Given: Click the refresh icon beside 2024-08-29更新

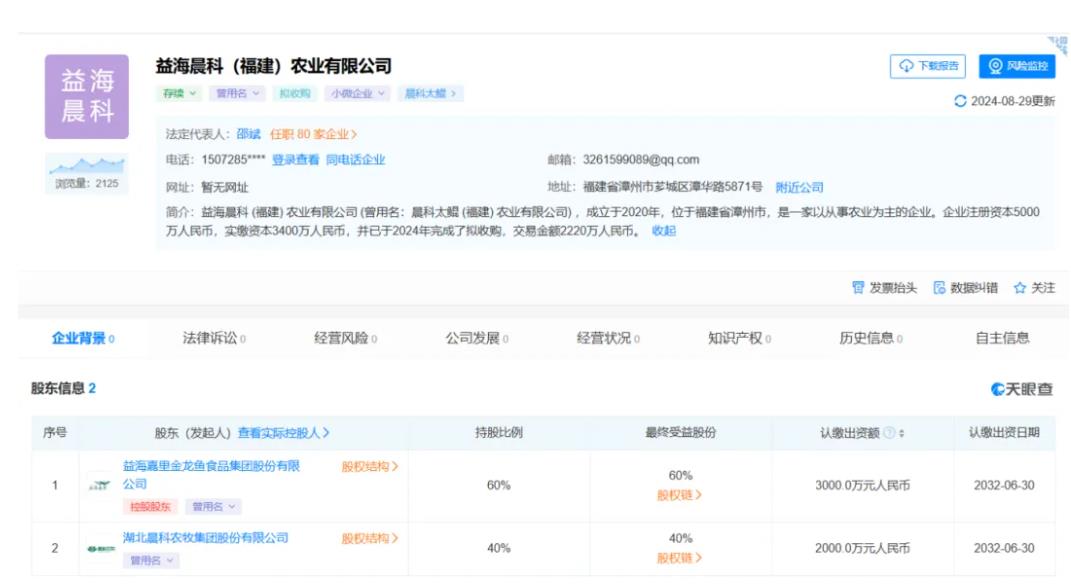Looking at the screenshot, I should coord(960,101).
